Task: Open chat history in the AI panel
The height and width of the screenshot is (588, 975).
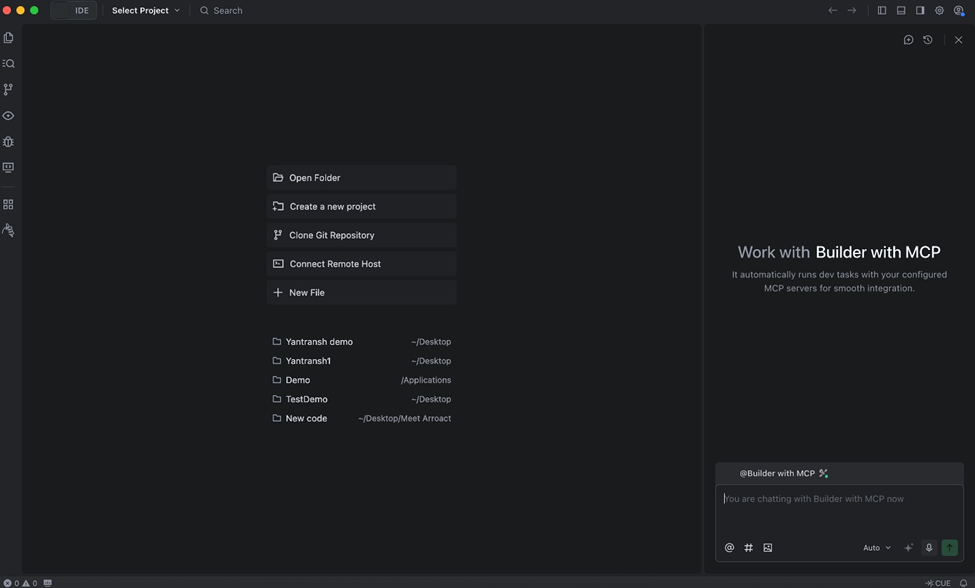Action: click(928, 40)
